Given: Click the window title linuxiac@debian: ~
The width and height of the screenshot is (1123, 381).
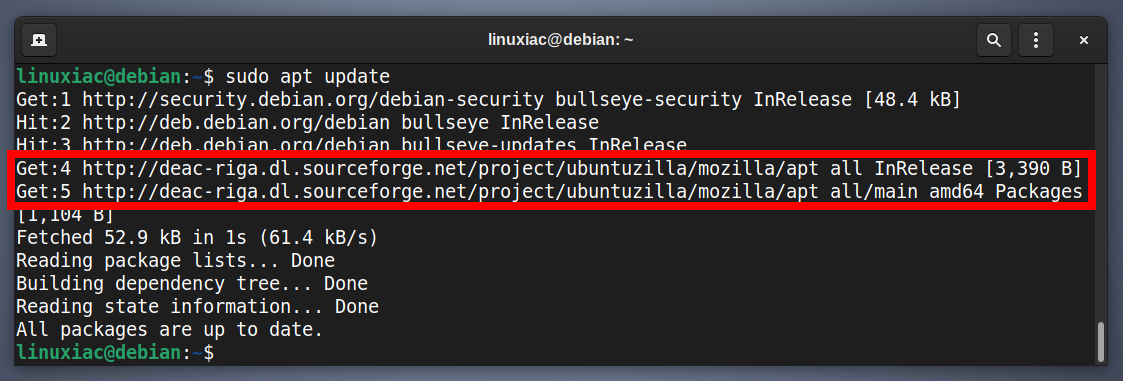Looking at the screenshot, I should 561,40.
